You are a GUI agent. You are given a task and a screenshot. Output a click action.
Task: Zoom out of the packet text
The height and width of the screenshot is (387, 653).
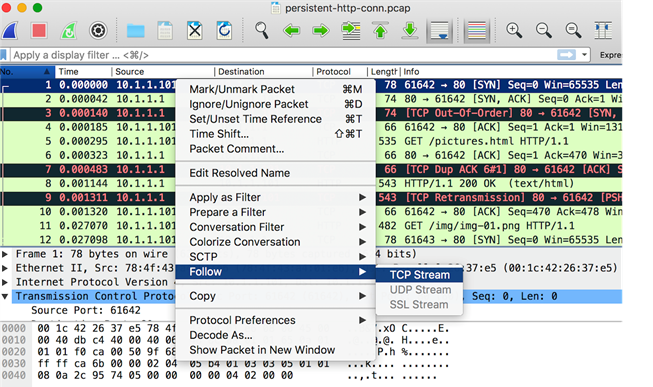(544, 30)
